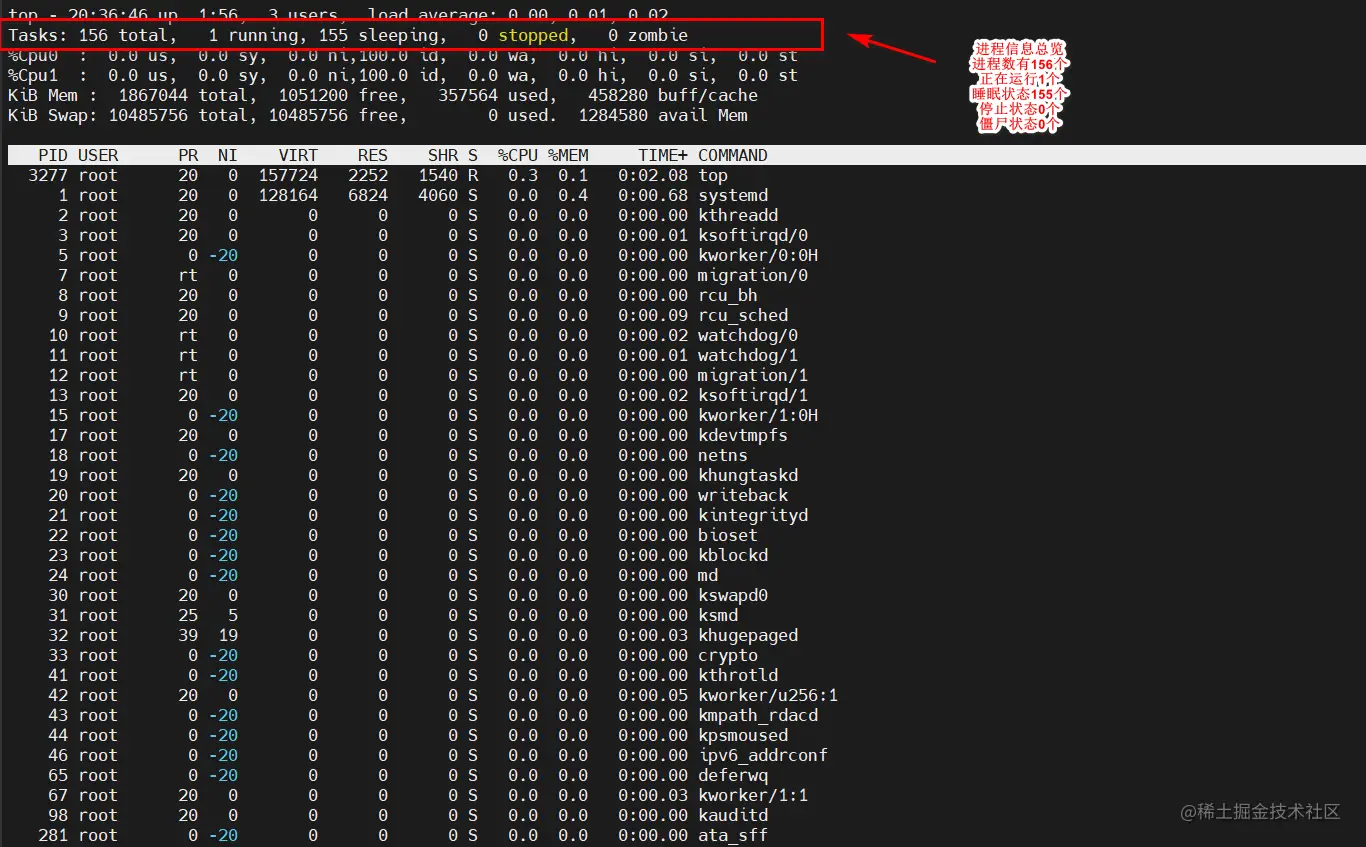Click the 155 sleeping text
Image resolution: width=1366 pixels, height=847 pixels.
[x=378, y=35]
